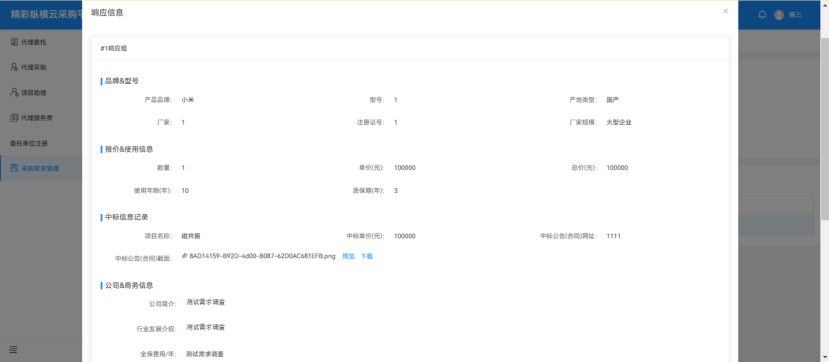Image resolution: width=829 pixels, height=362 pixels.
Task: Click the 质保期(年) value 3
Action: pos(395,190)
